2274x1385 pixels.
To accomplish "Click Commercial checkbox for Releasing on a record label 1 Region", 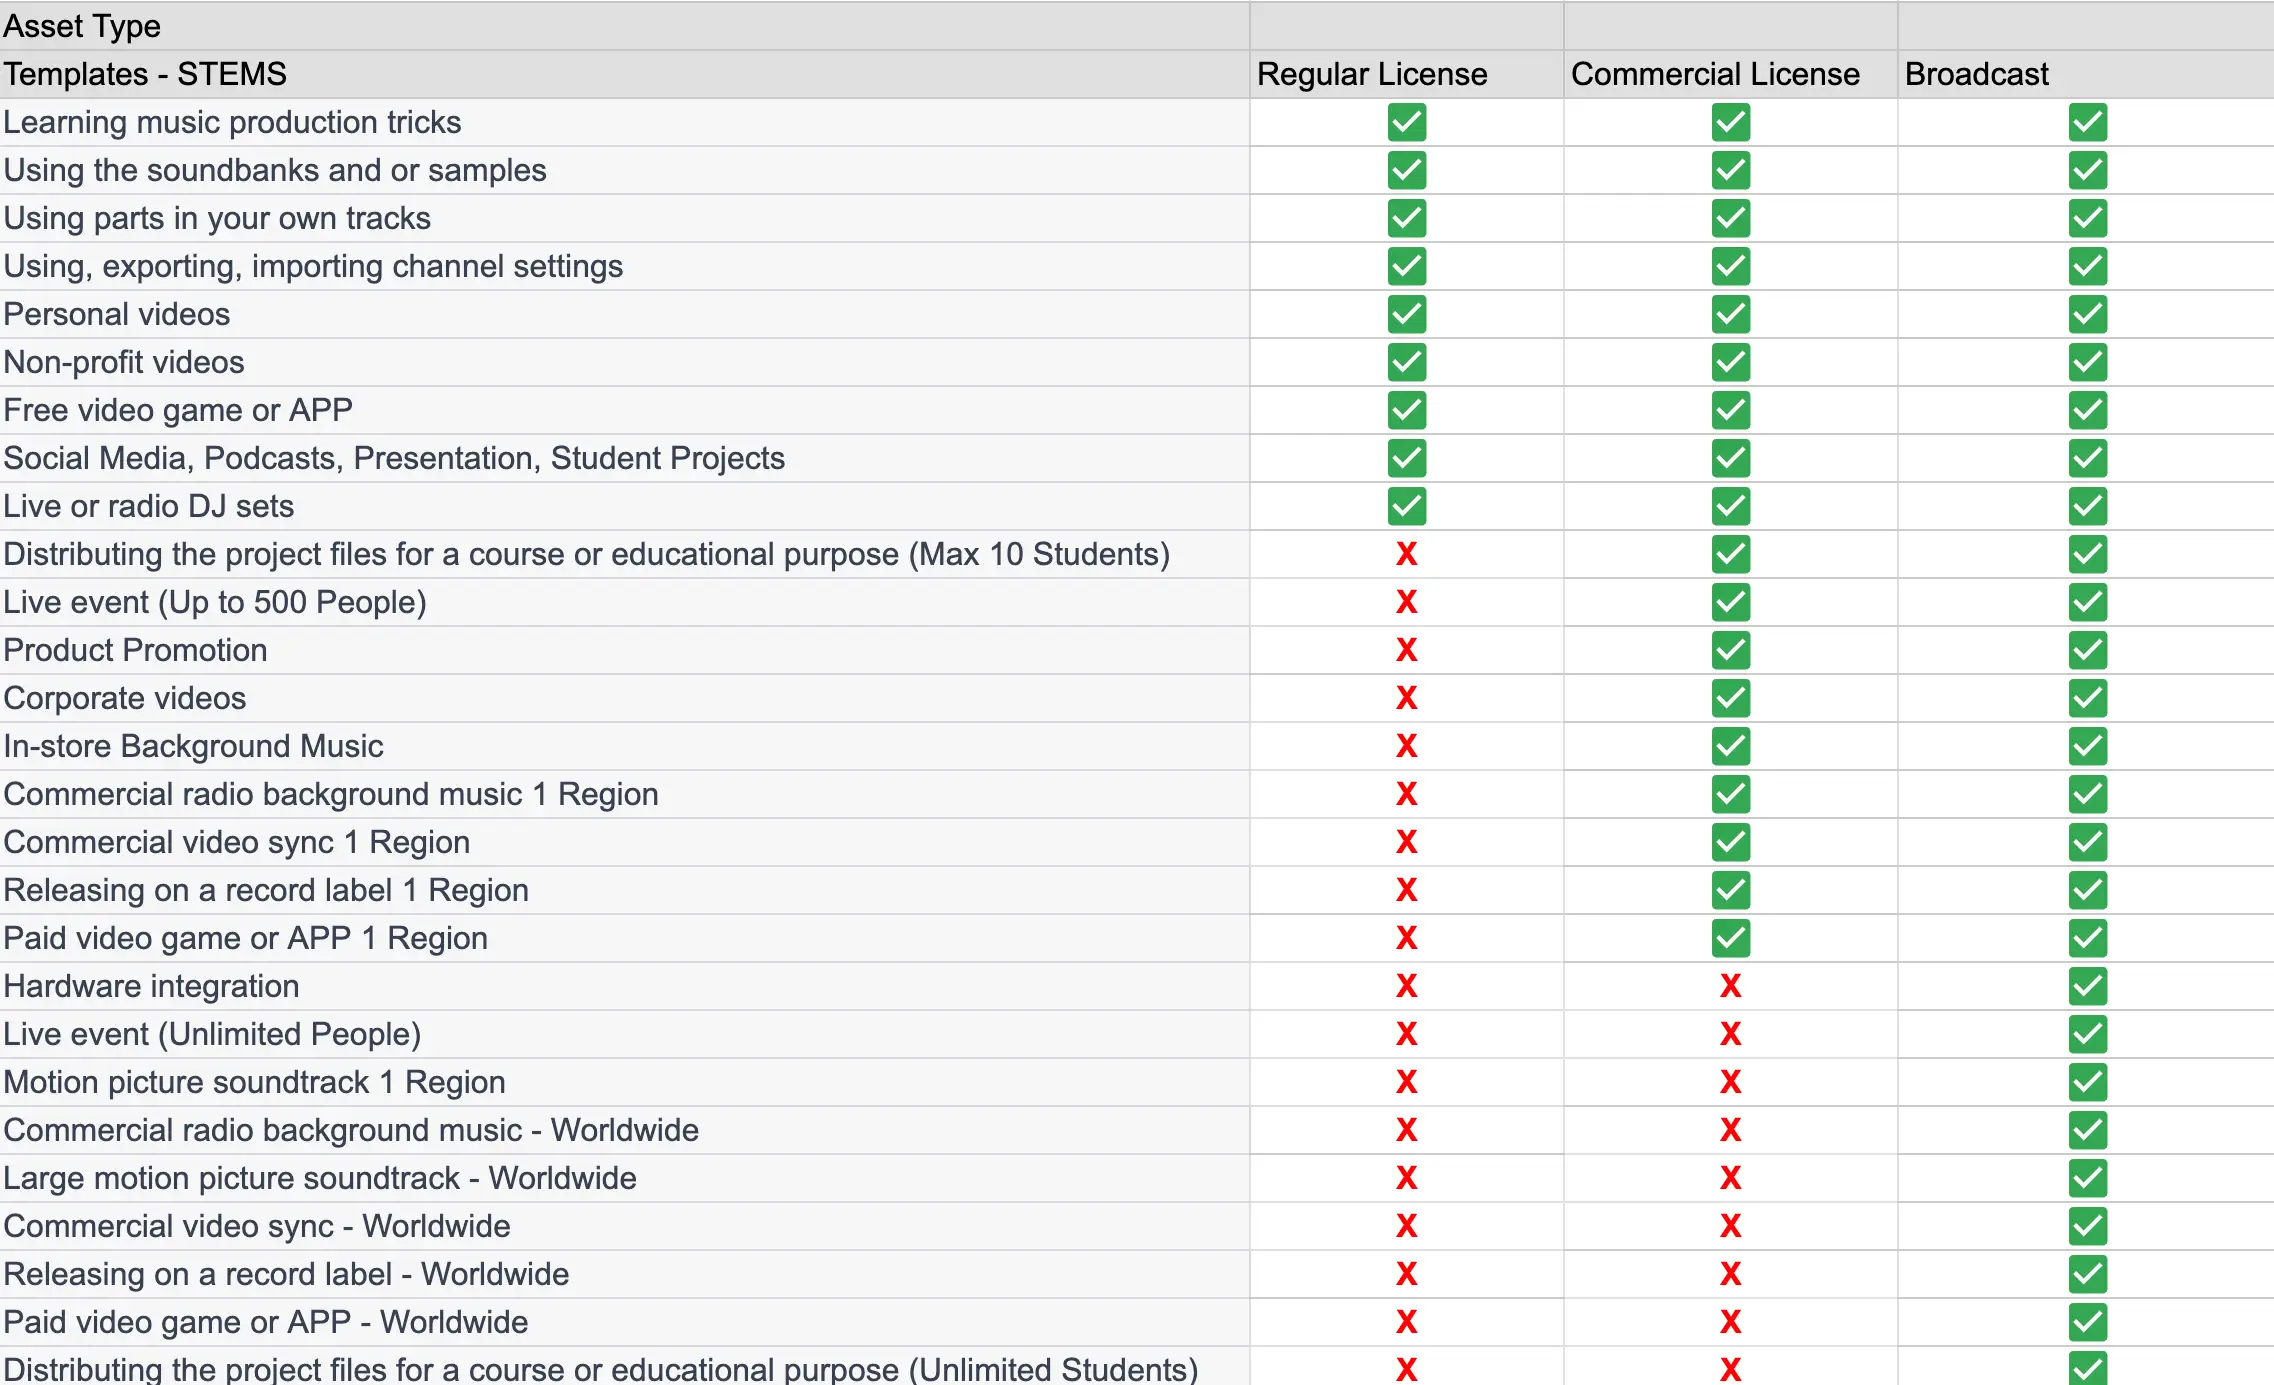I will (1730, 891).
